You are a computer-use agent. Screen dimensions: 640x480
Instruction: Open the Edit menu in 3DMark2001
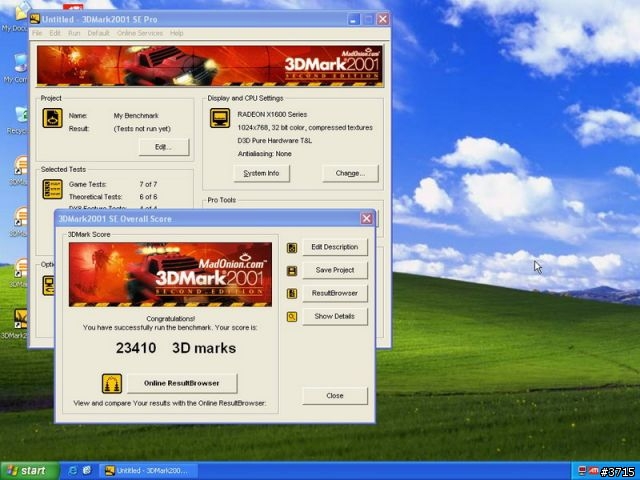(55, 33)
